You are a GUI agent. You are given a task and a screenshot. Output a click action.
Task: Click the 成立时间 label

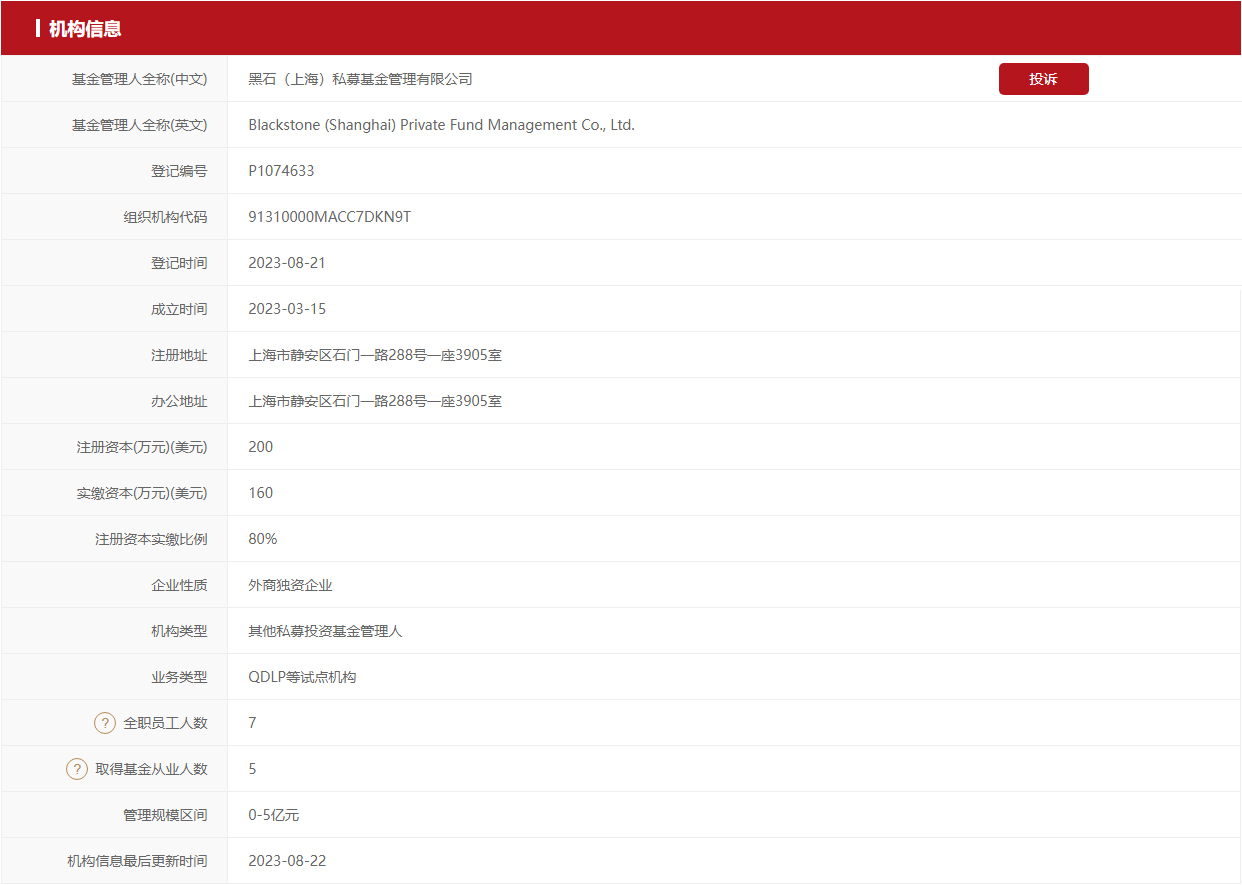click(180, 309)
